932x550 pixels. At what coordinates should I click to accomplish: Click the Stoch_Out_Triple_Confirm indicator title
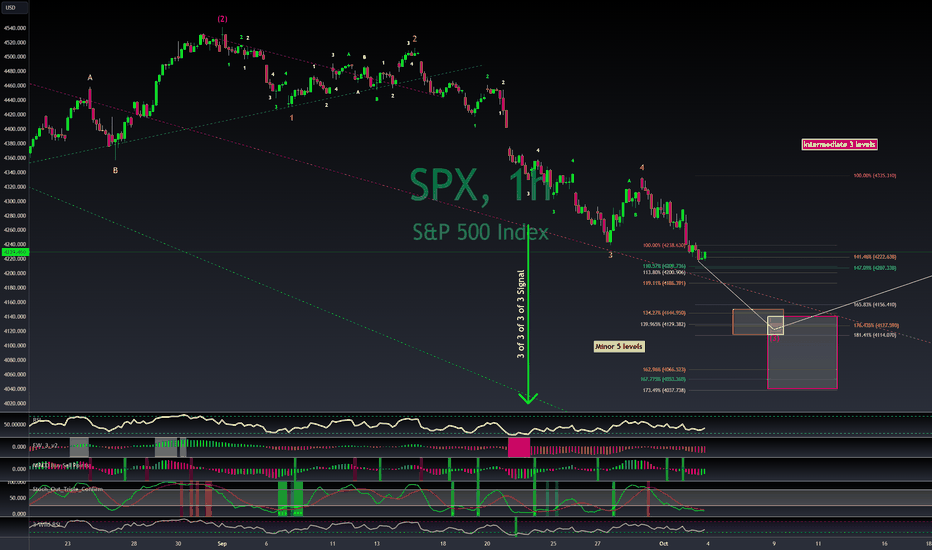[68, 489]
